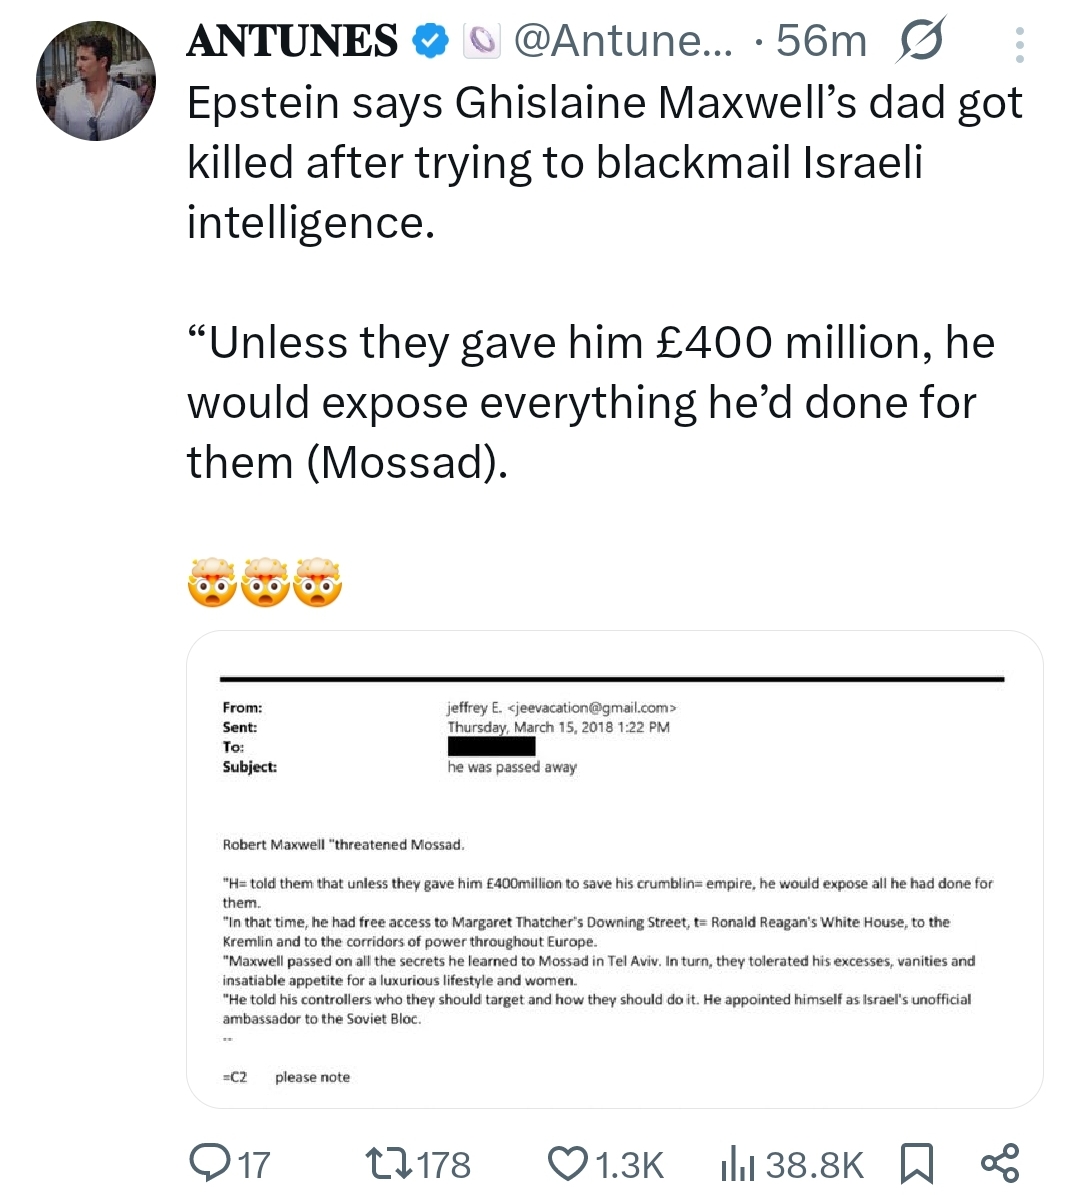The width and height of the screenshot is (1080, 1195).
Task: Click the reply speech bubble icon
Action: 209,1164
